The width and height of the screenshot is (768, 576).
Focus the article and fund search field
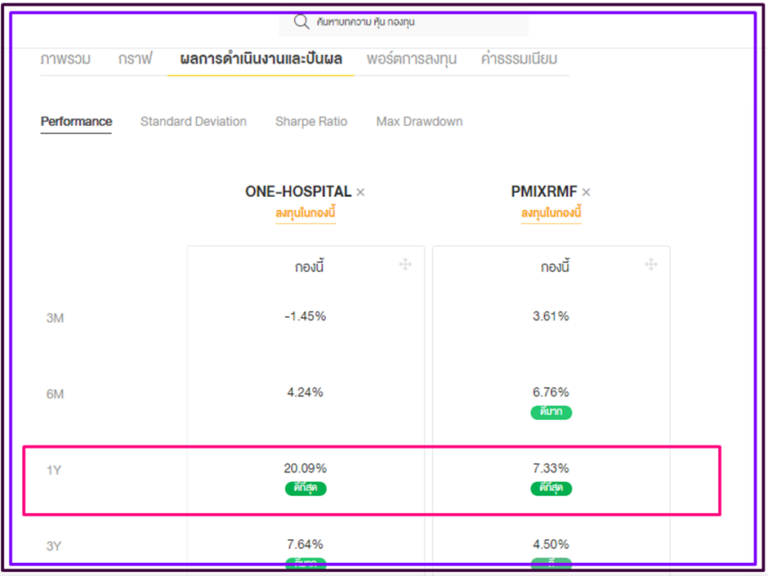click(x=404, y=24)
